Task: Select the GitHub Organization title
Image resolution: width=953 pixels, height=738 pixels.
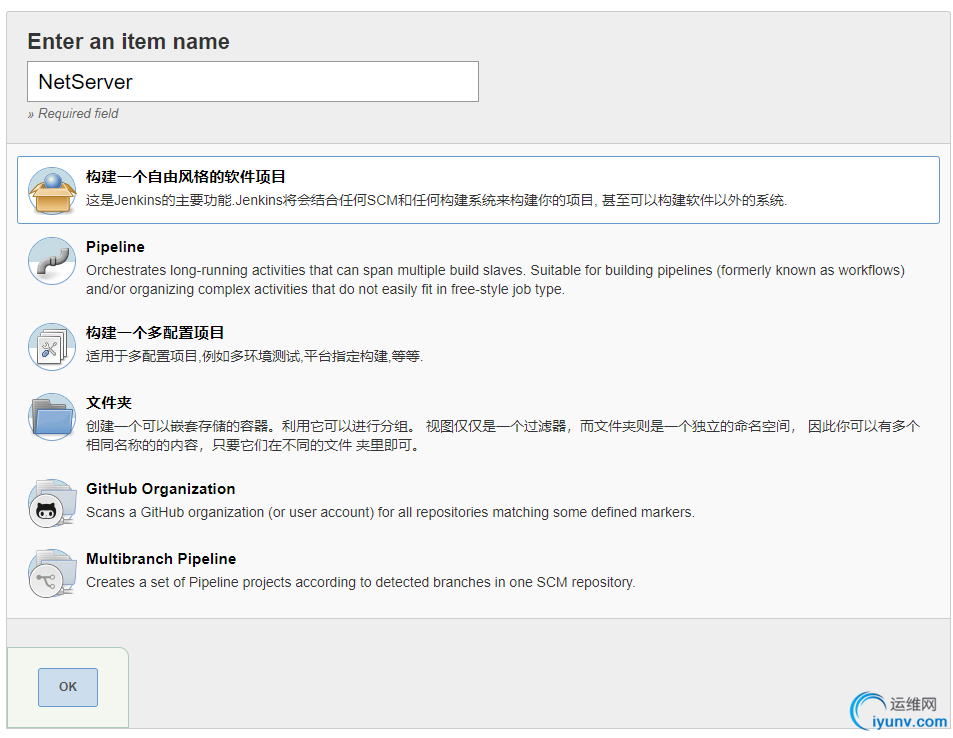Action: coord(160,489)
